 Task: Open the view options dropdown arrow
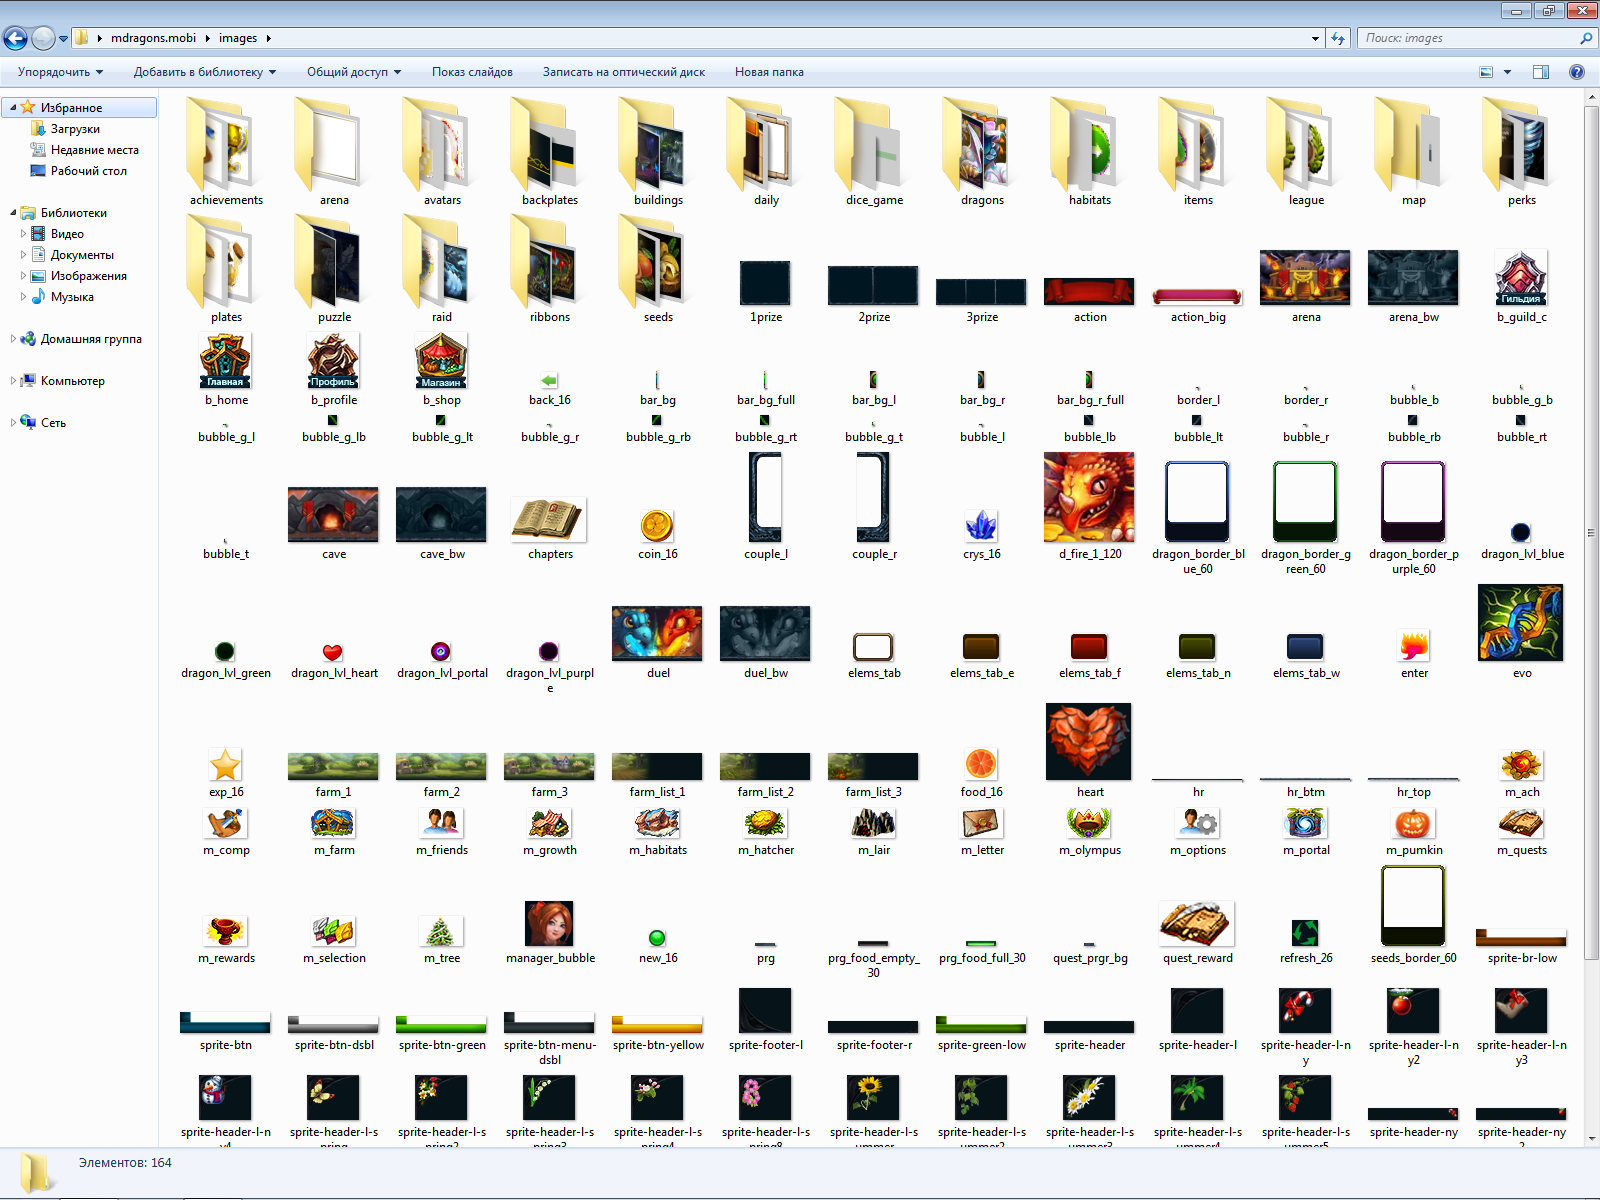(1508, 72)
